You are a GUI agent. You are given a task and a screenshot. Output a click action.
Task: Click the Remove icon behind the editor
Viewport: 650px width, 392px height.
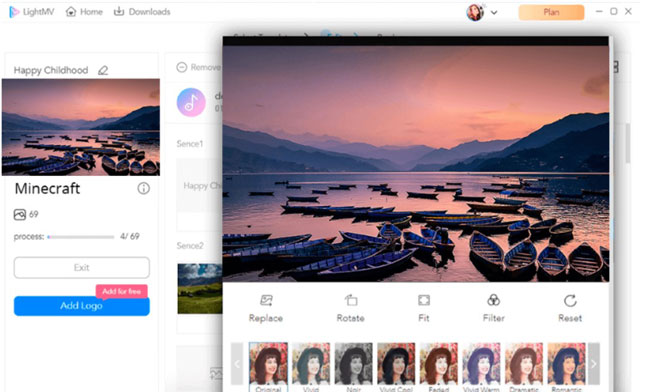[x=182, y=67]
